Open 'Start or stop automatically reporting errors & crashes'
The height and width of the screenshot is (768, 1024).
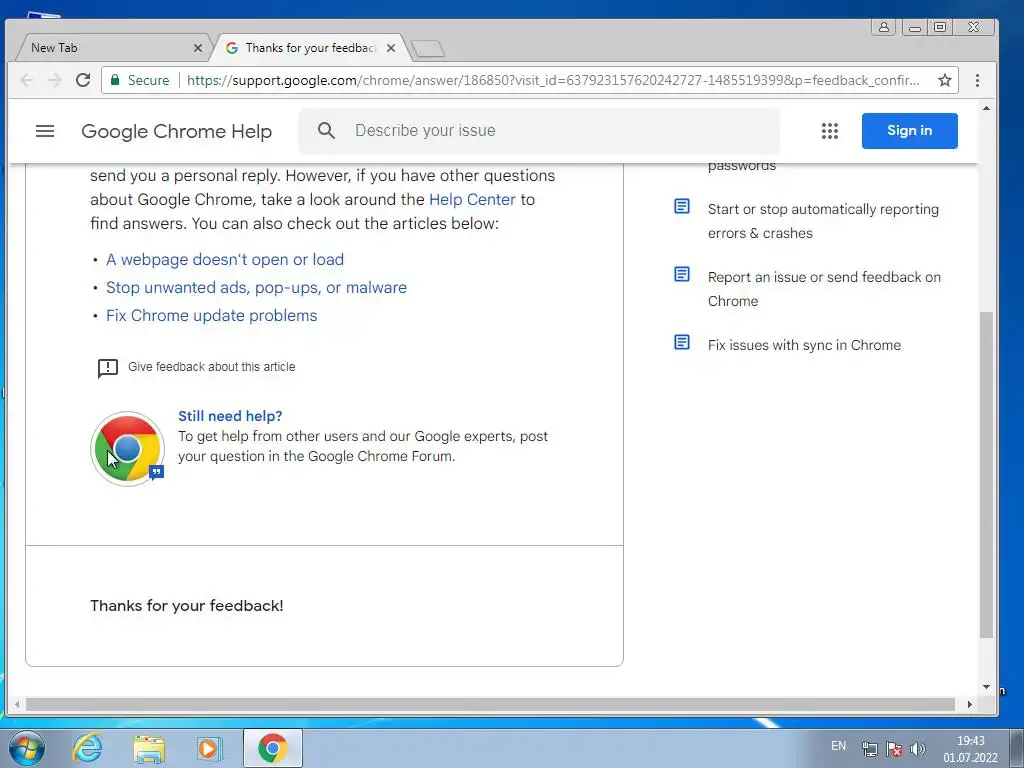coord(823,221)
